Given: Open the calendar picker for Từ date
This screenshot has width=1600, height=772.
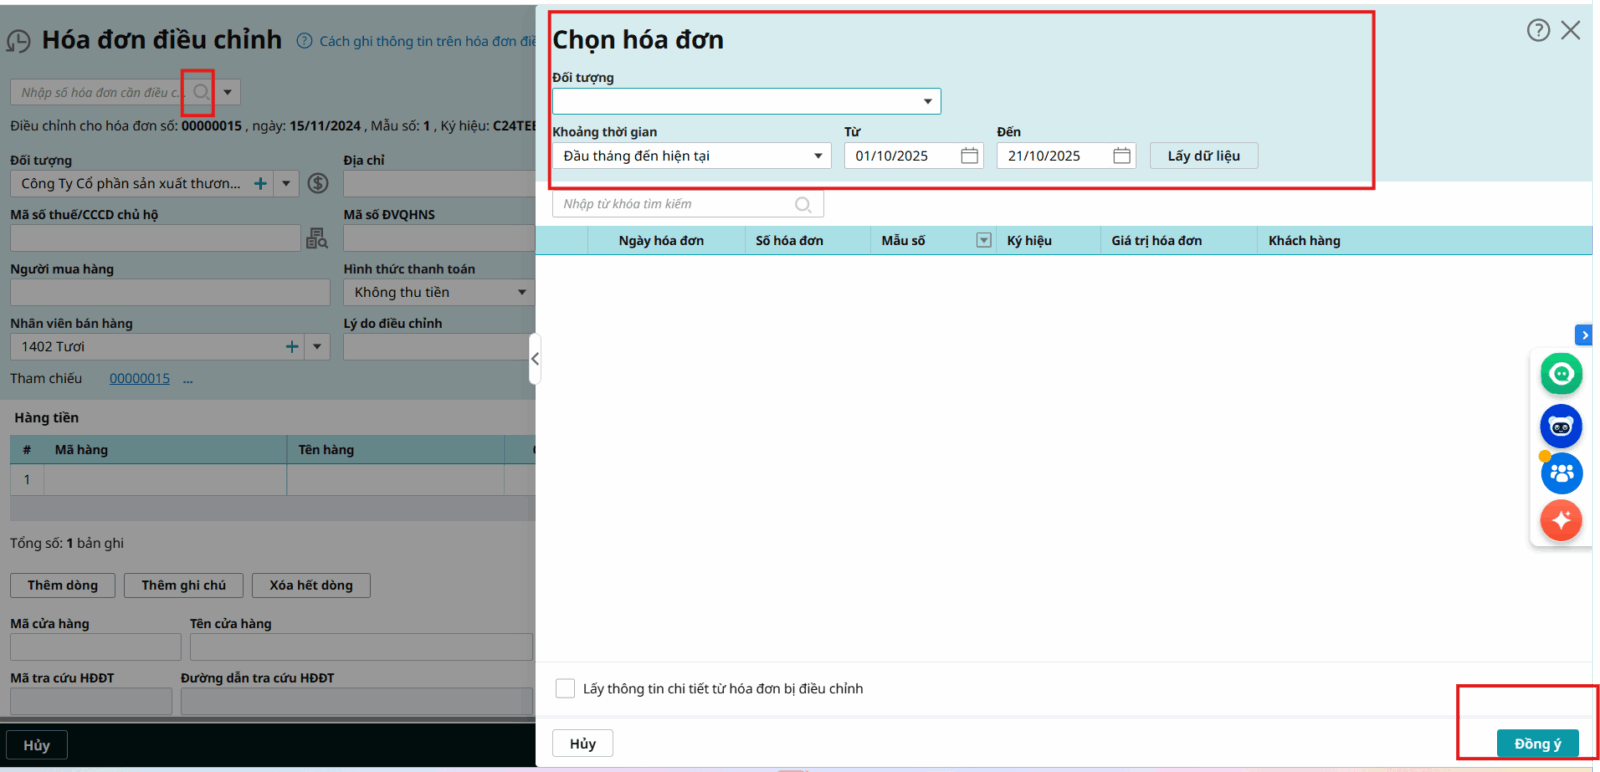Looking at the screenshot, I should 969,156.
